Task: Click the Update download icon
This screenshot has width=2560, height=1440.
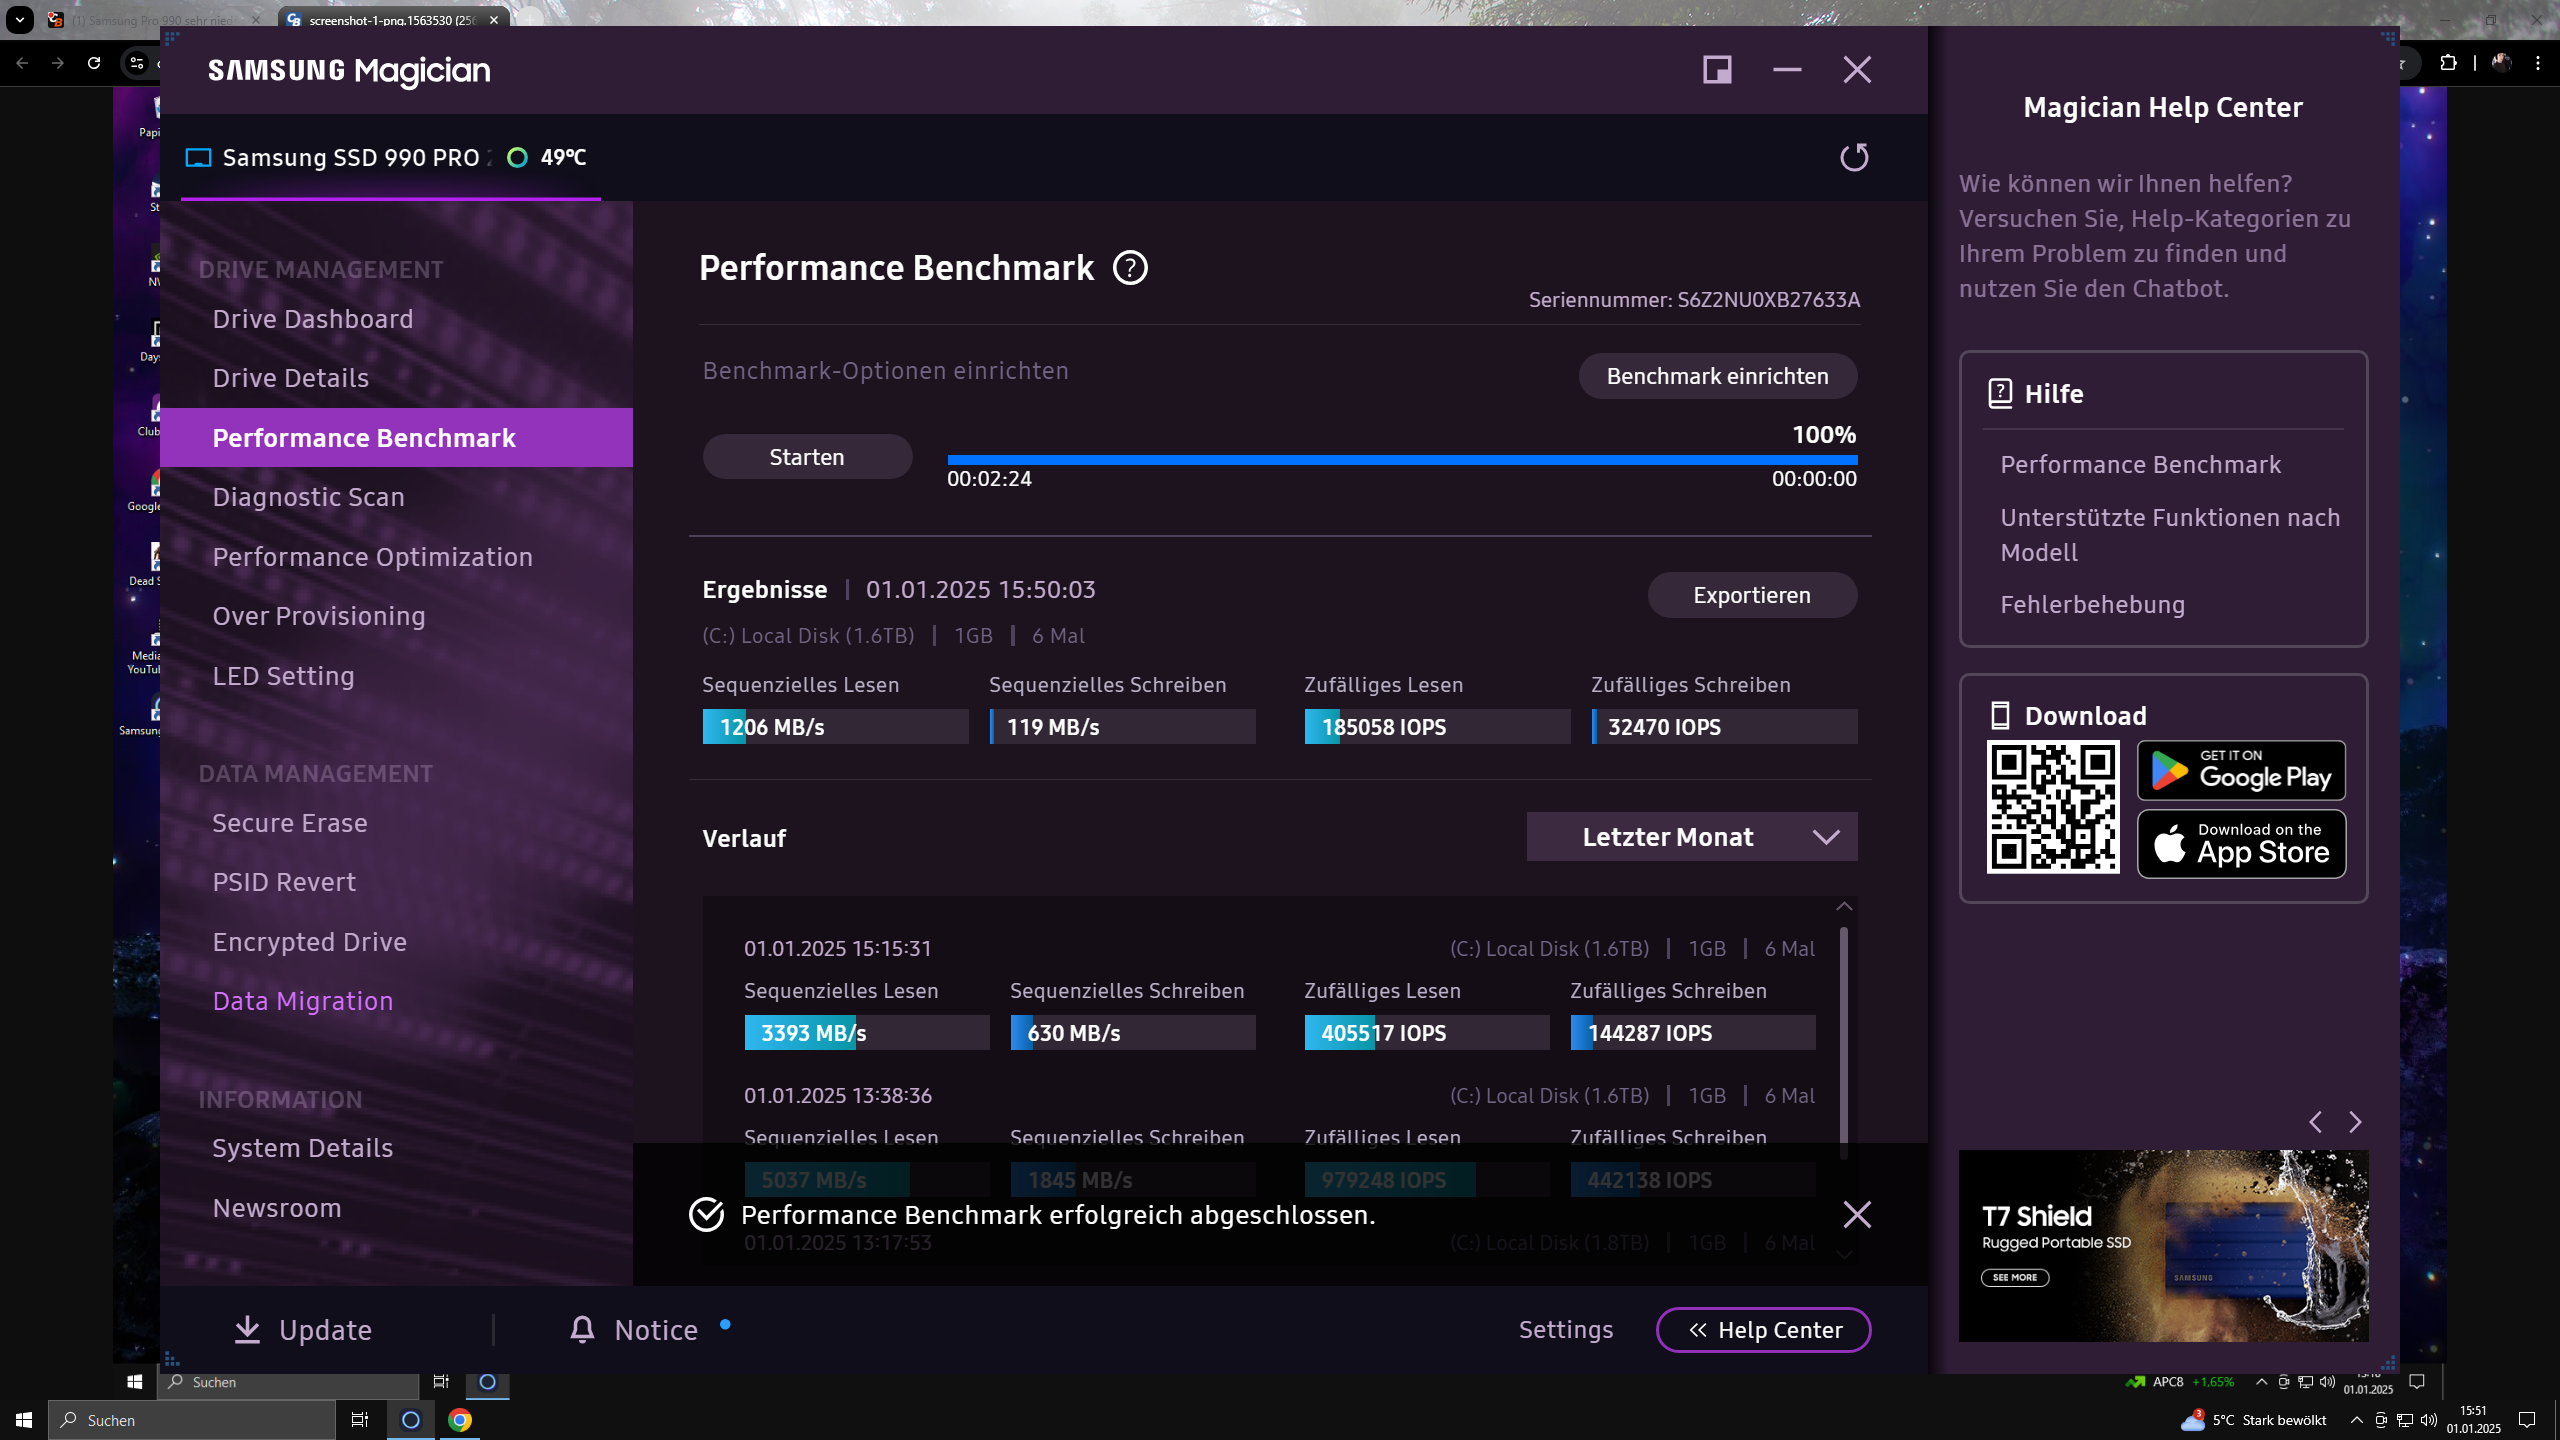Action: pos(247,1329)
